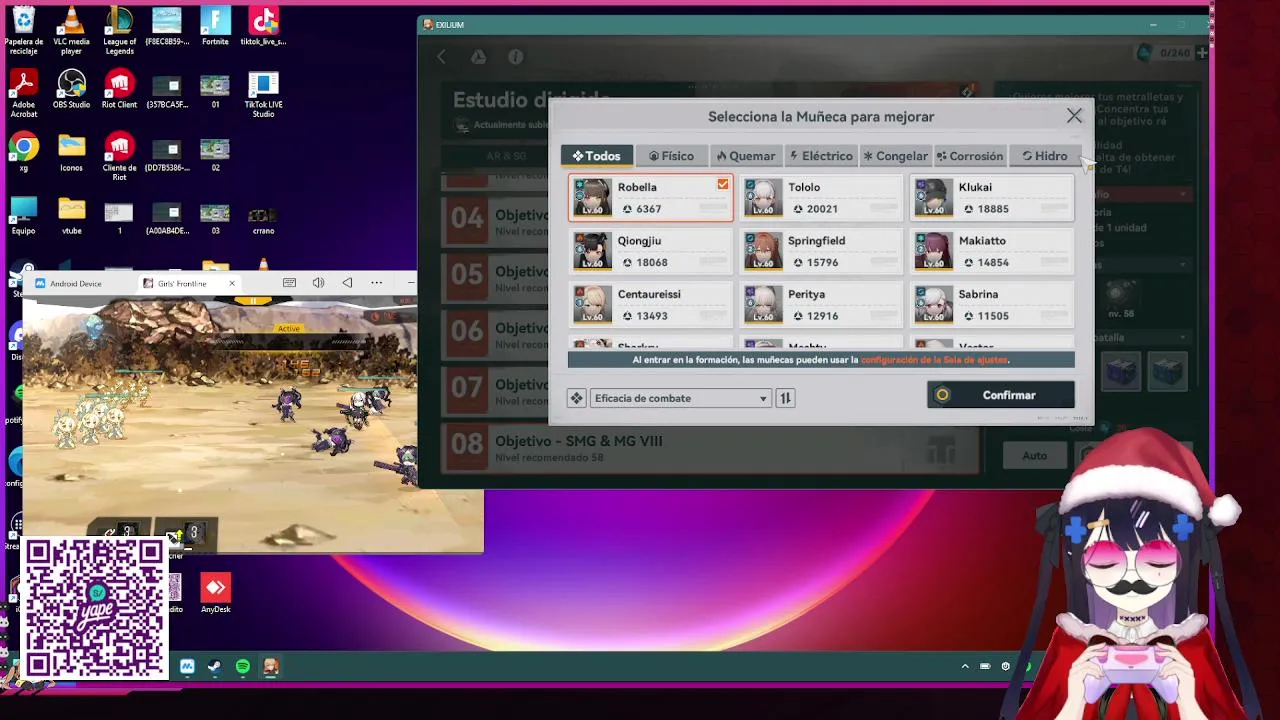This screenshot has width=1280, height=720.
Task: Open the Equipo desktop icon
Action: [x=23, y=216]
